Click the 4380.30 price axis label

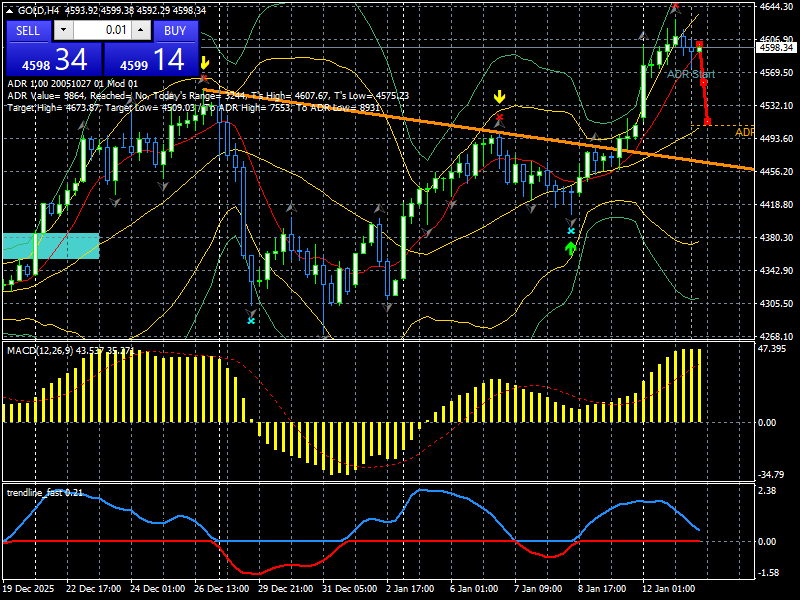pos(776,238)
